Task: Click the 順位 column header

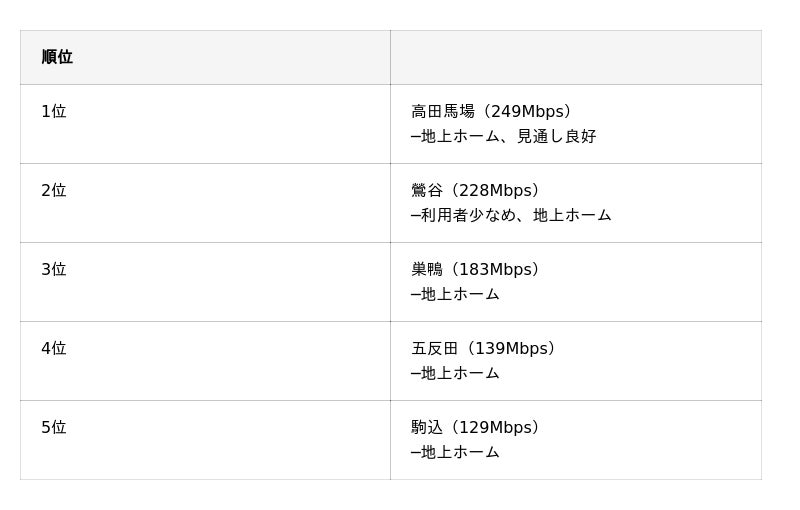Action: (x=57, y=57)
